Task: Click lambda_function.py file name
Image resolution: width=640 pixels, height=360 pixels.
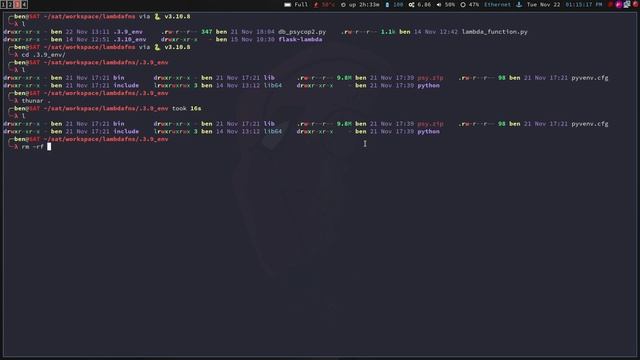Action: coord(494,32)
